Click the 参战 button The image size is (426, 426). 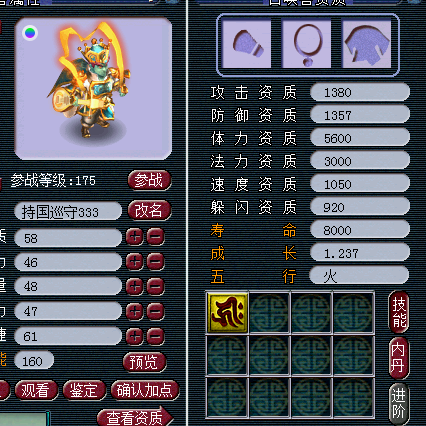(149, 180)
